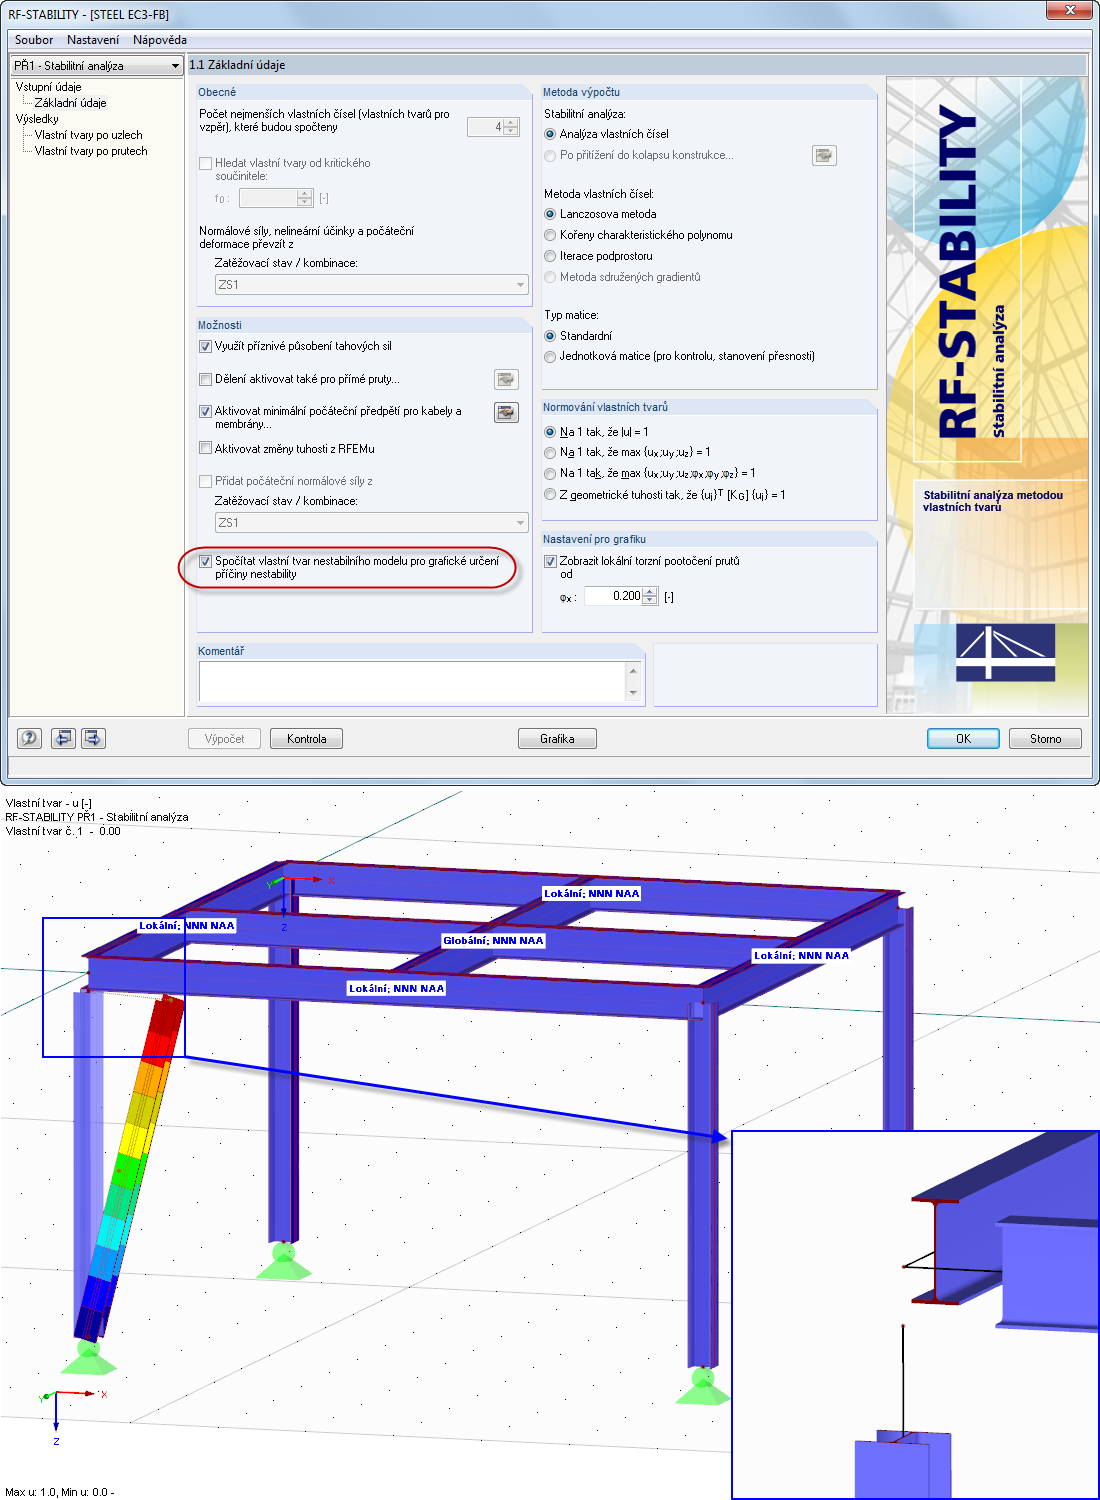Select 'Z geometrické tuhosti' normalization
Screen dimensions: 1100x1500
point(550,494)
